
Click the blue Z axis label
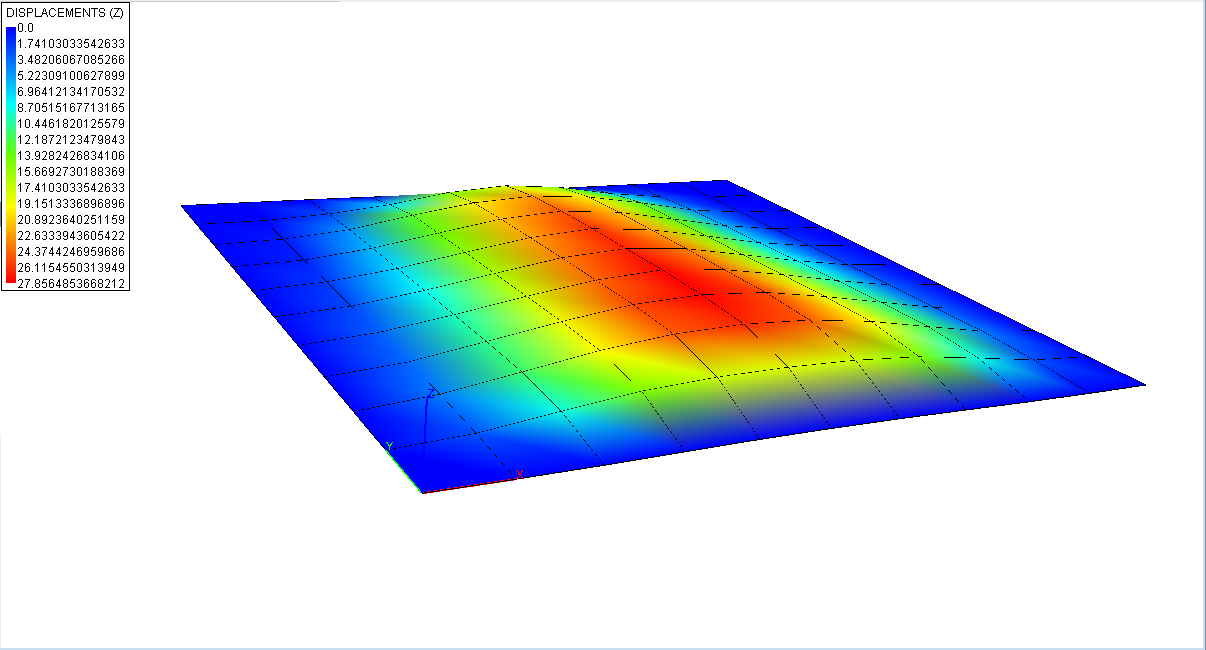point(431,392)
